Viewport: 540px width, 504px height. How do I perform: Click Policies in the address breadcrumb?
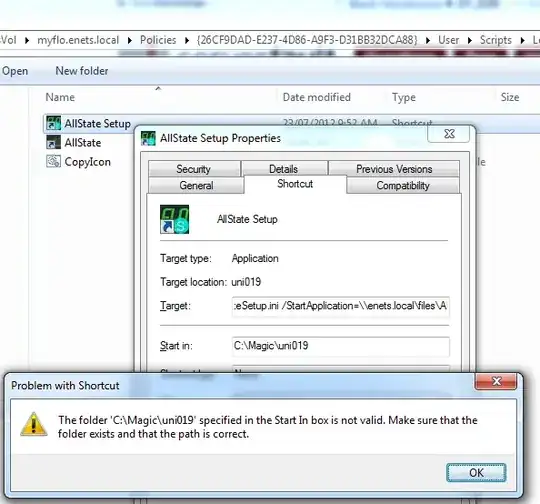point(158,40)
